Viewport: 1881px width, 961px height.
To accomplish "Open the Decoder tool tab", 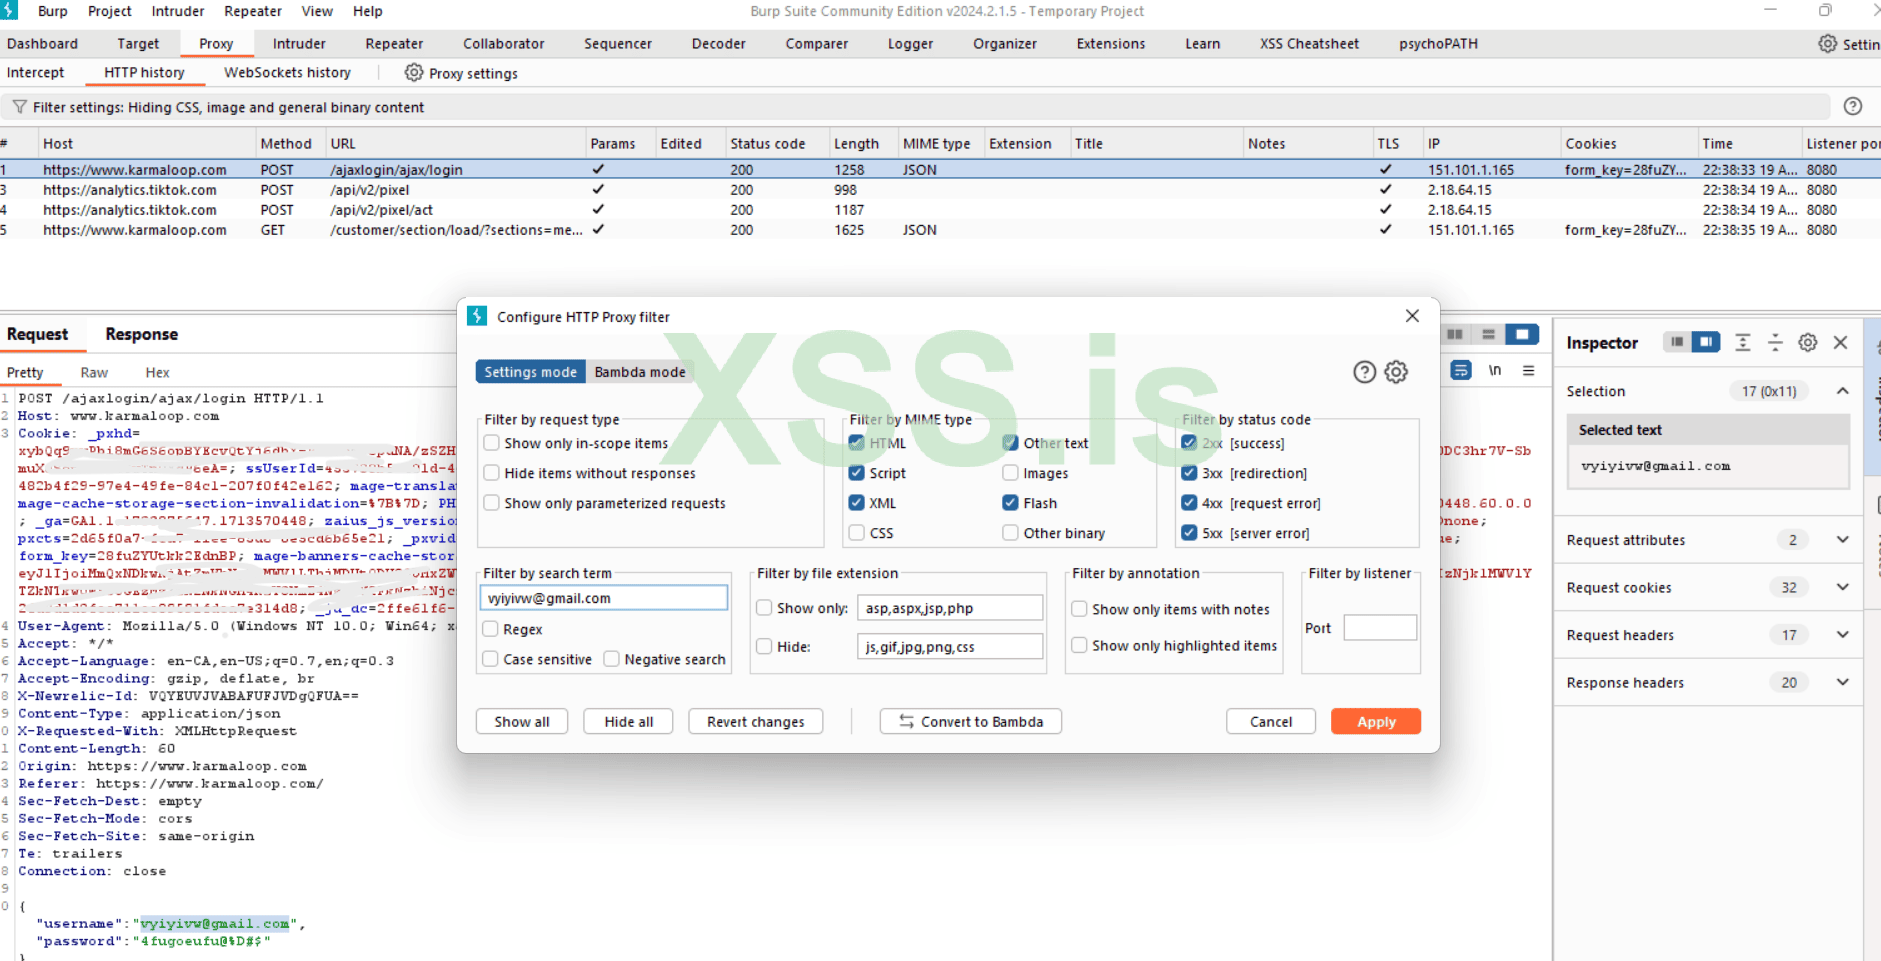I will tap(719, 44).
